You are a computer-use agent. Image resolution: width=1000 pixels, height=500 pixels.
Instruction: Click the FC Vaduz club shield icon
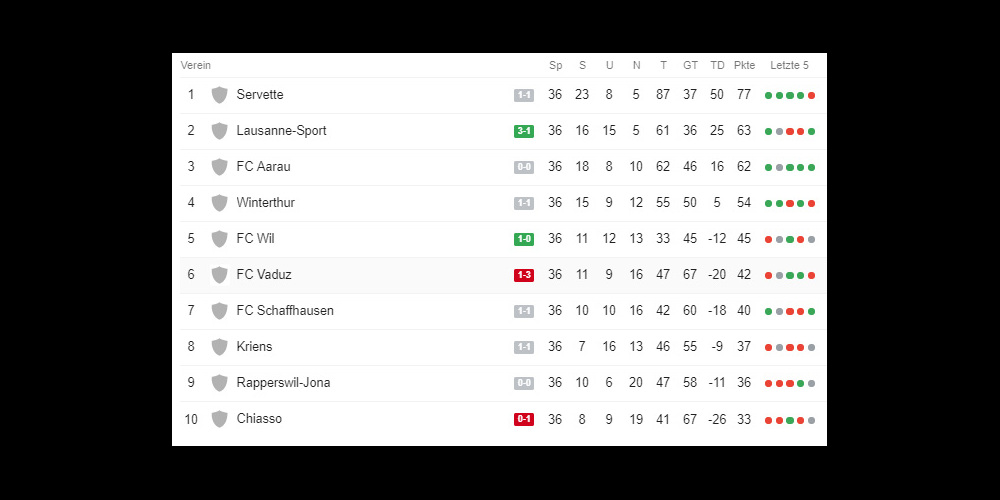(219, 275)
